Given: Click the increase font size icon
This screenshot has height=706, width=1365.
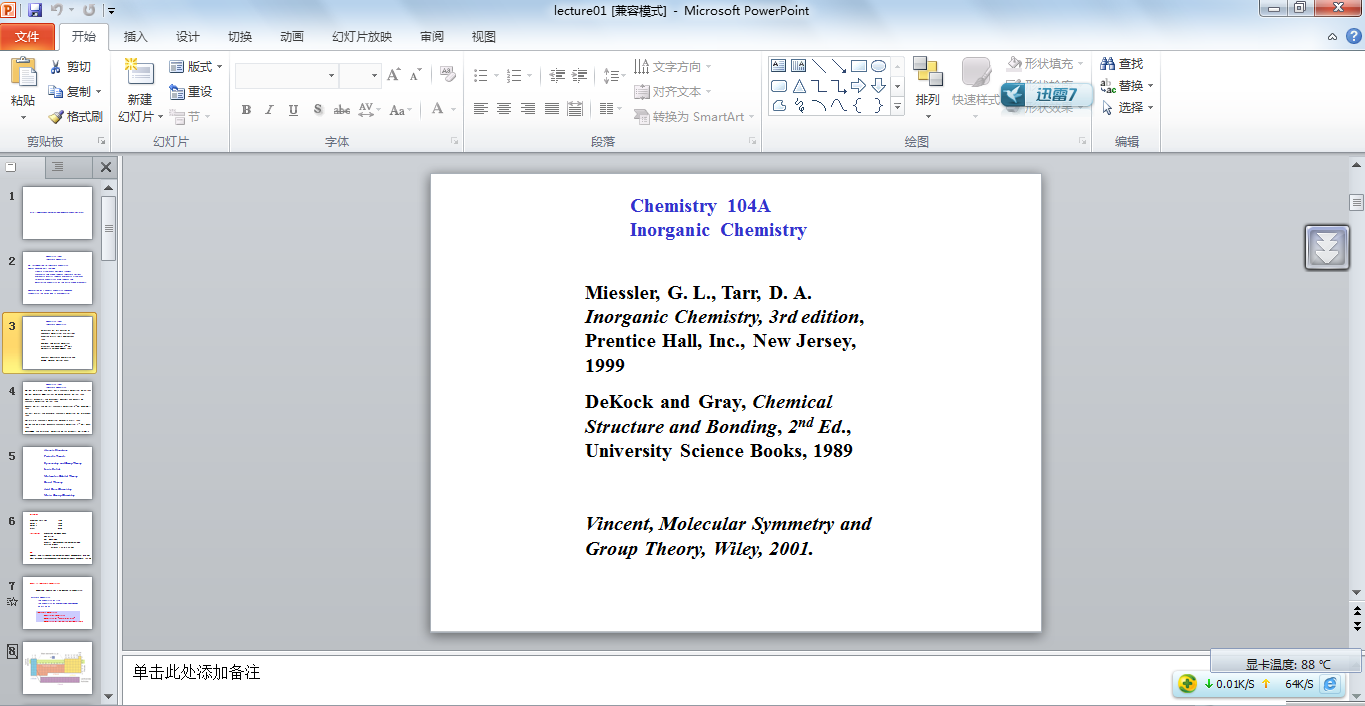Looking at the screenshot, I should [x=393, y=75].
